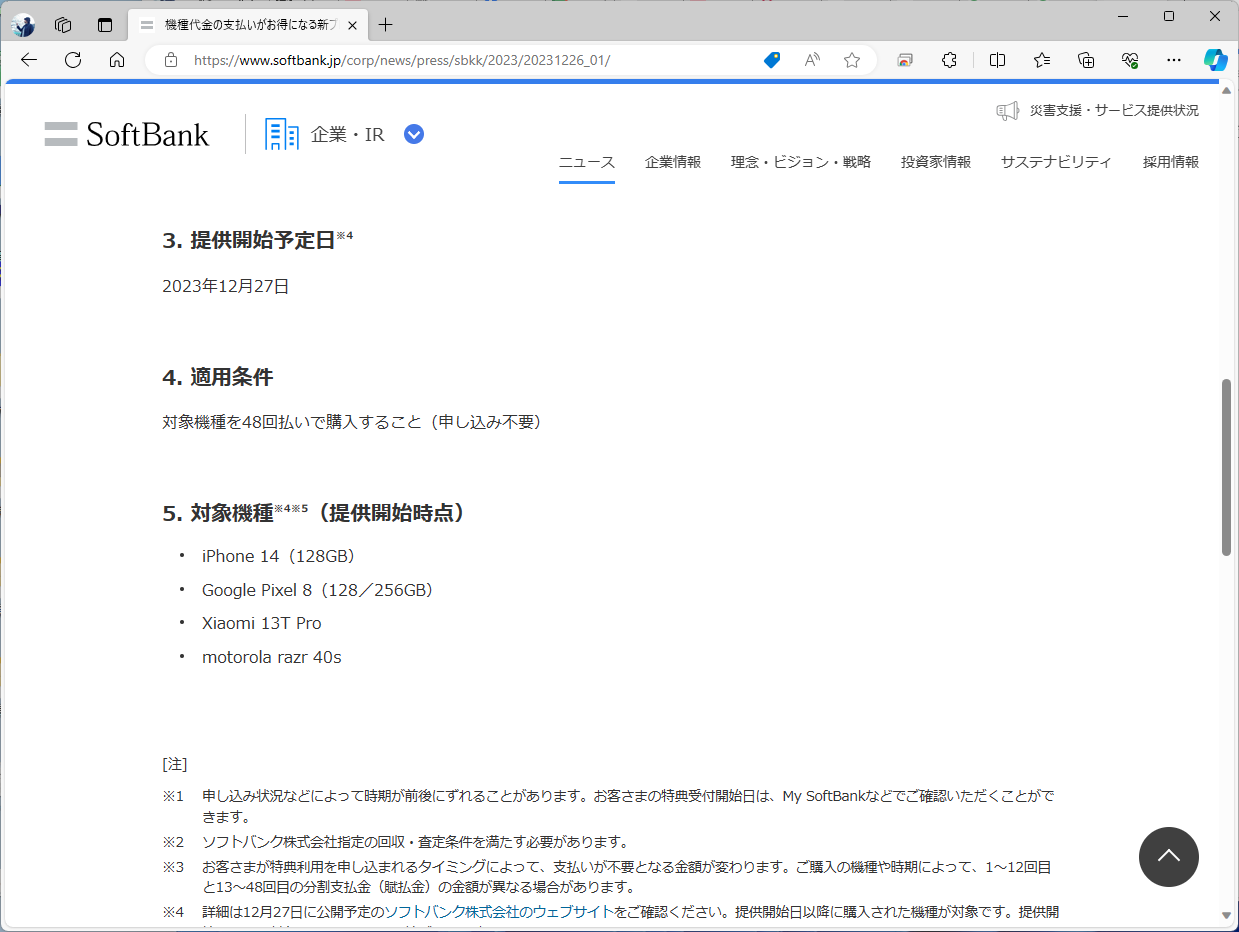1239x932 pixels.
Task: Expand the 企業・IR dropdown chevron
Action: click(414, 134)
